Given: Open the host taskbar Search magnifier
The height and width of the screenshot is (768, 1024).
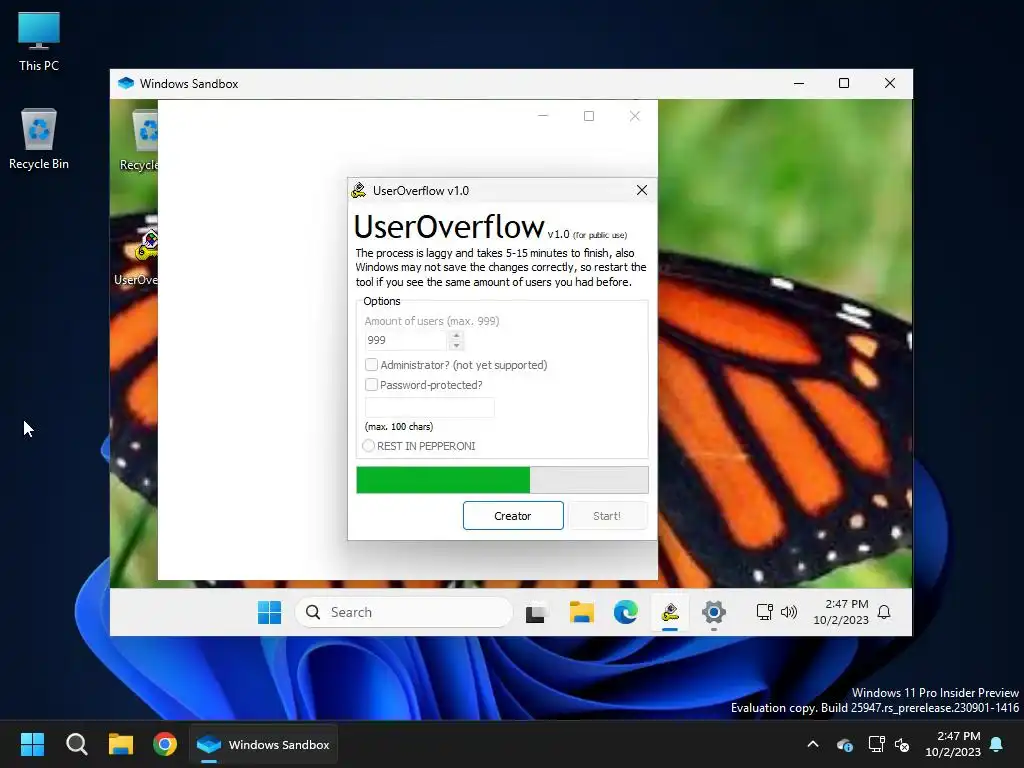Looking at the screenshot, I should tap(76, 744).
